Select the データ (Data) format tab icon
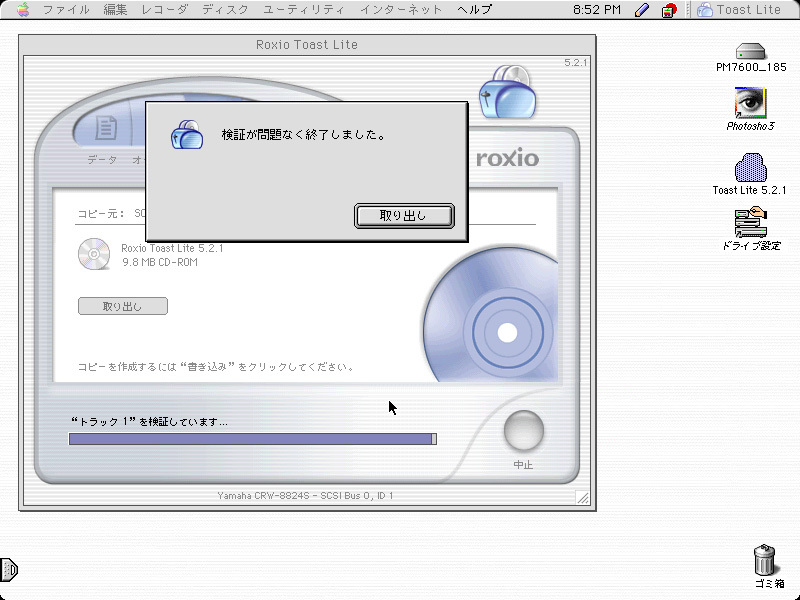This screenshot has height=600, width=800. click(x=103, y=130)
